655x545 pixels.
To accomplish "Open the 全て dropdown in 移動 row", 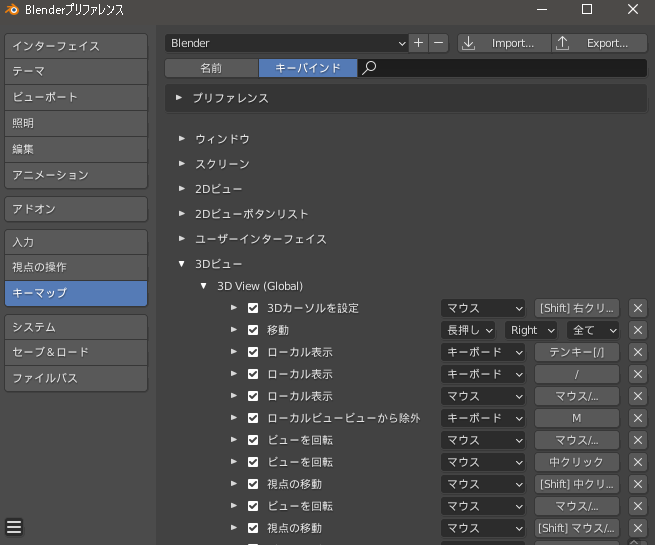I will [x=593, y=330].
